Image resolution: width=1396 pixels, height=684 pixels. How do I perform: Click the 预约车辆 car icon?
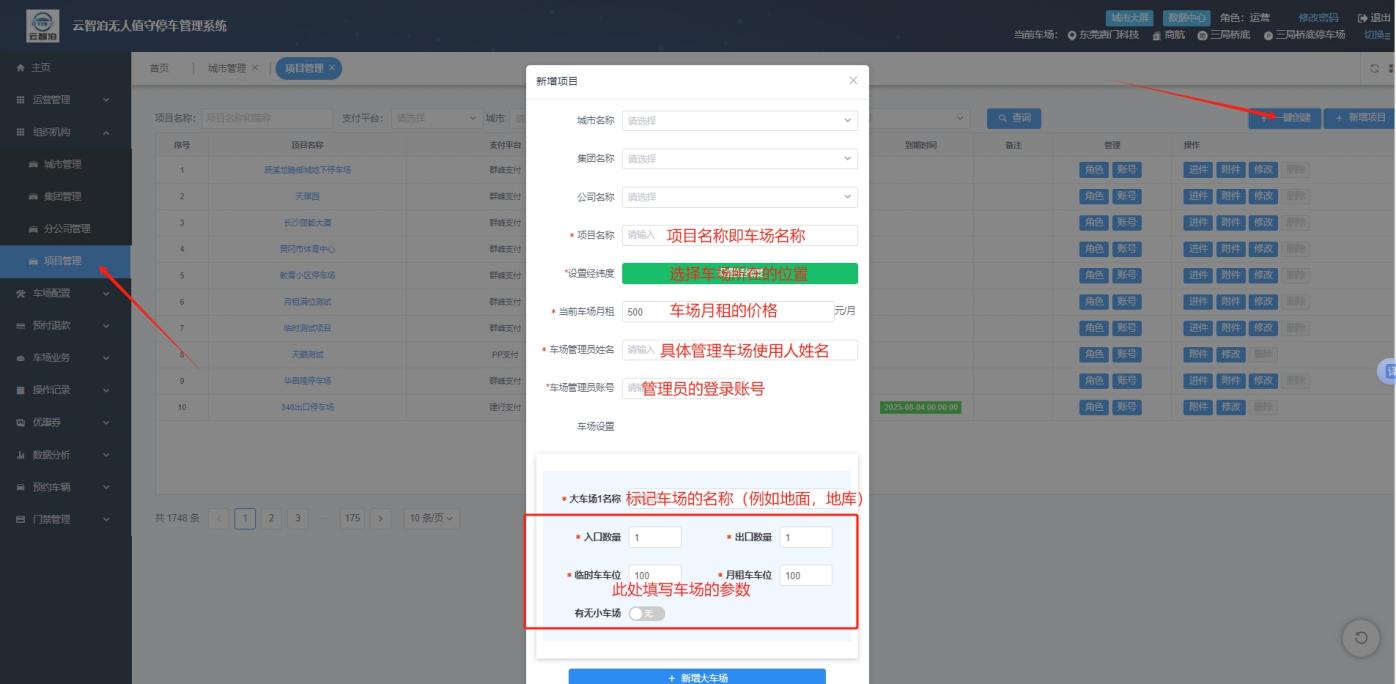[x=21, y=488]
